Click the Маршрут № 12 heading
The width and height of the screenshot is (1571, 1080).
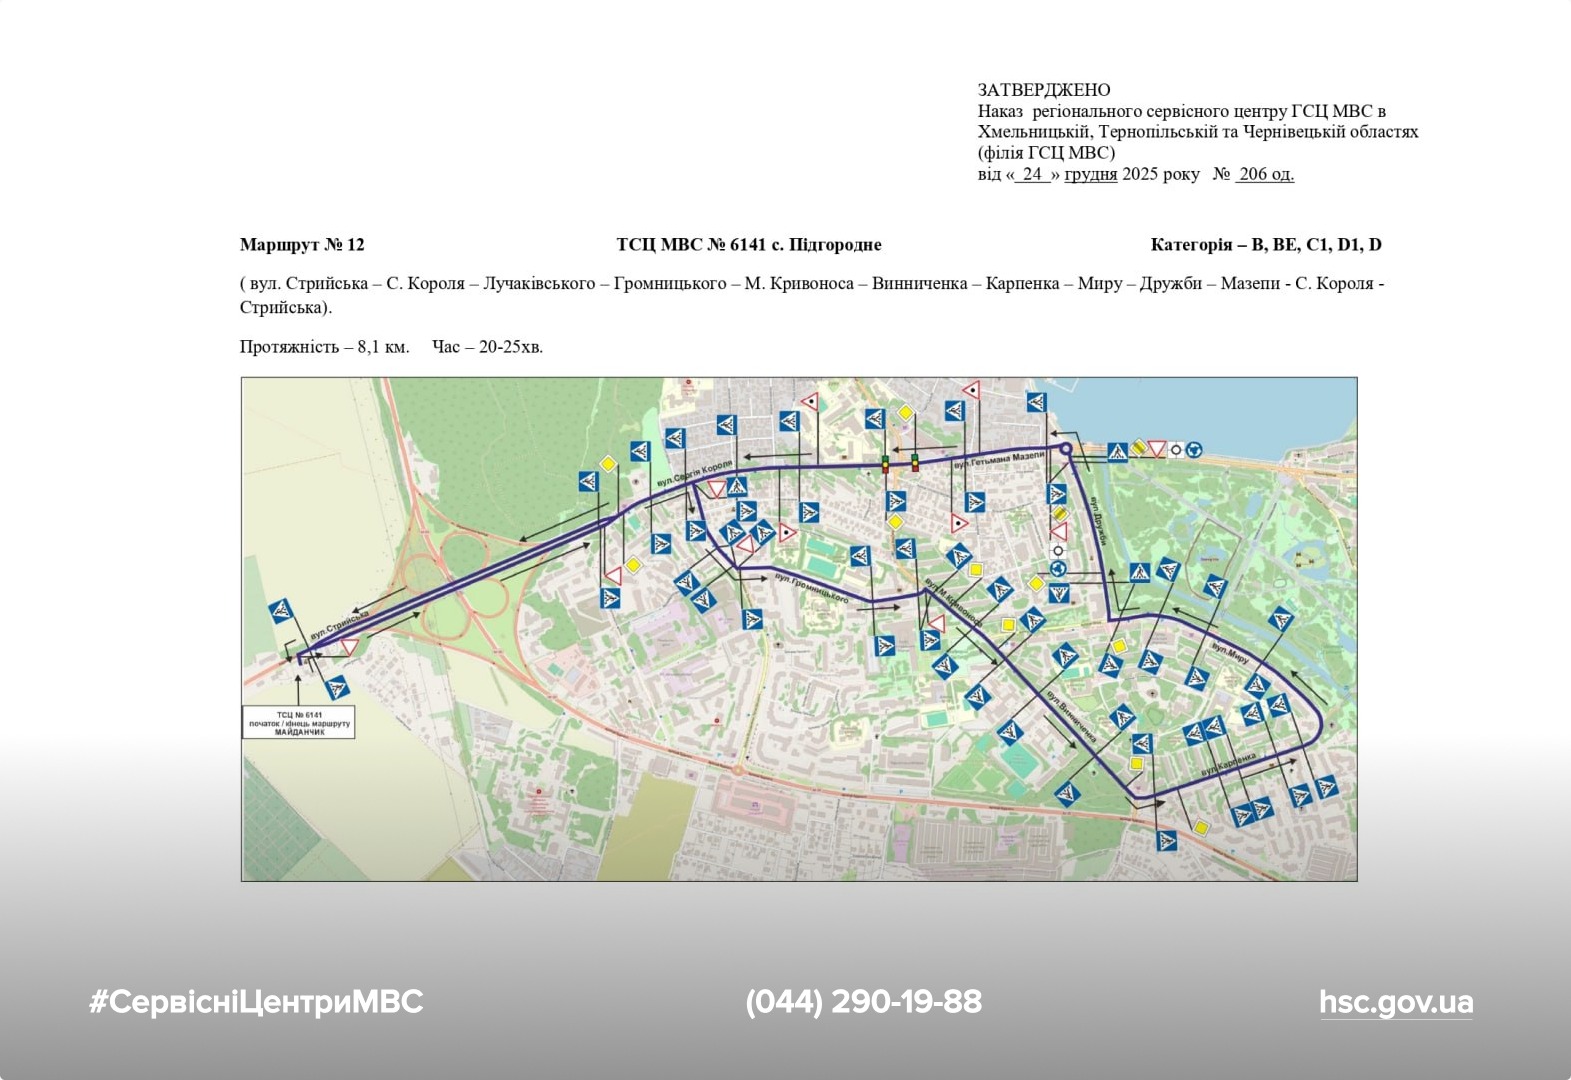(302, 245)
